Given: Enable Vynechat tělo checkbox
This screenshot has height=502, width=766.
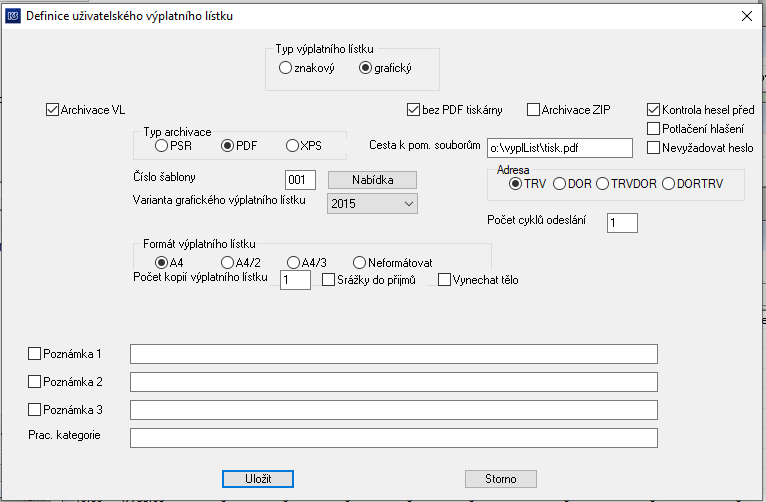Looking at the screenshot, I should pos(444,280).
